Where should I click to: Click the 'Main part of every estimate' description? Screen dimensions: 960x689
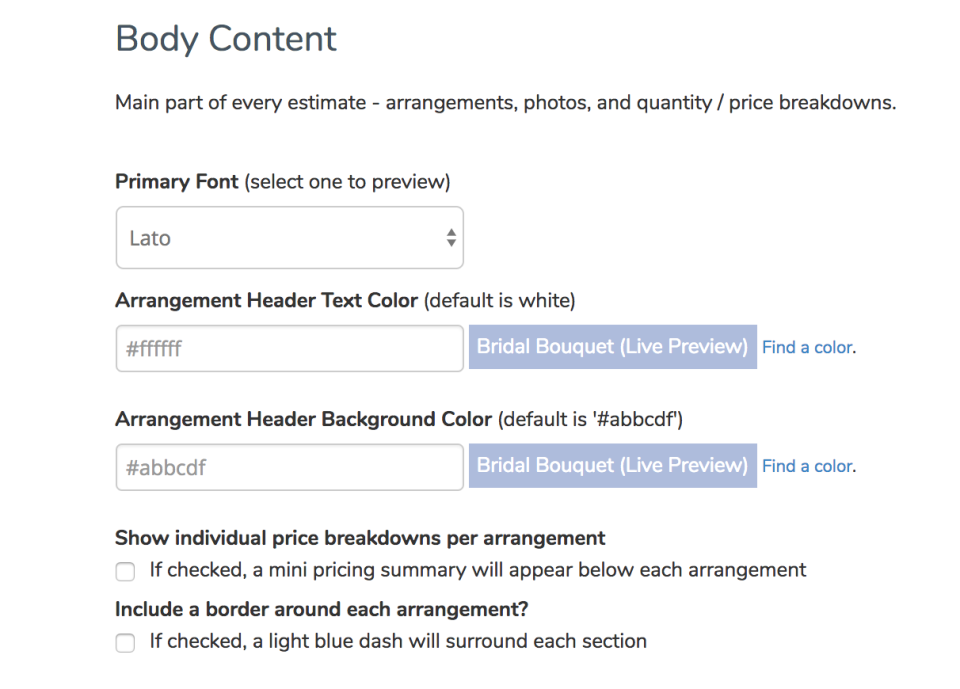coord(505,103)
